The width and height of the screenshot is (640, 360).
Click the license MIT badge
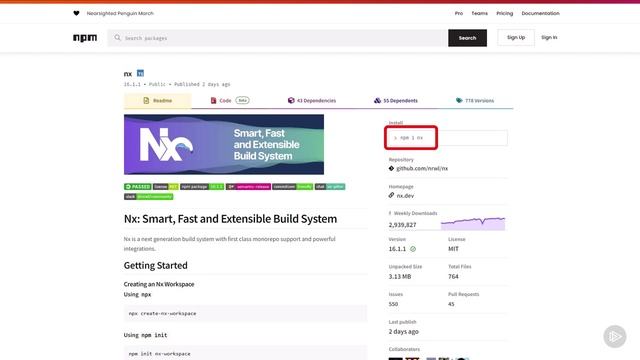166,187
